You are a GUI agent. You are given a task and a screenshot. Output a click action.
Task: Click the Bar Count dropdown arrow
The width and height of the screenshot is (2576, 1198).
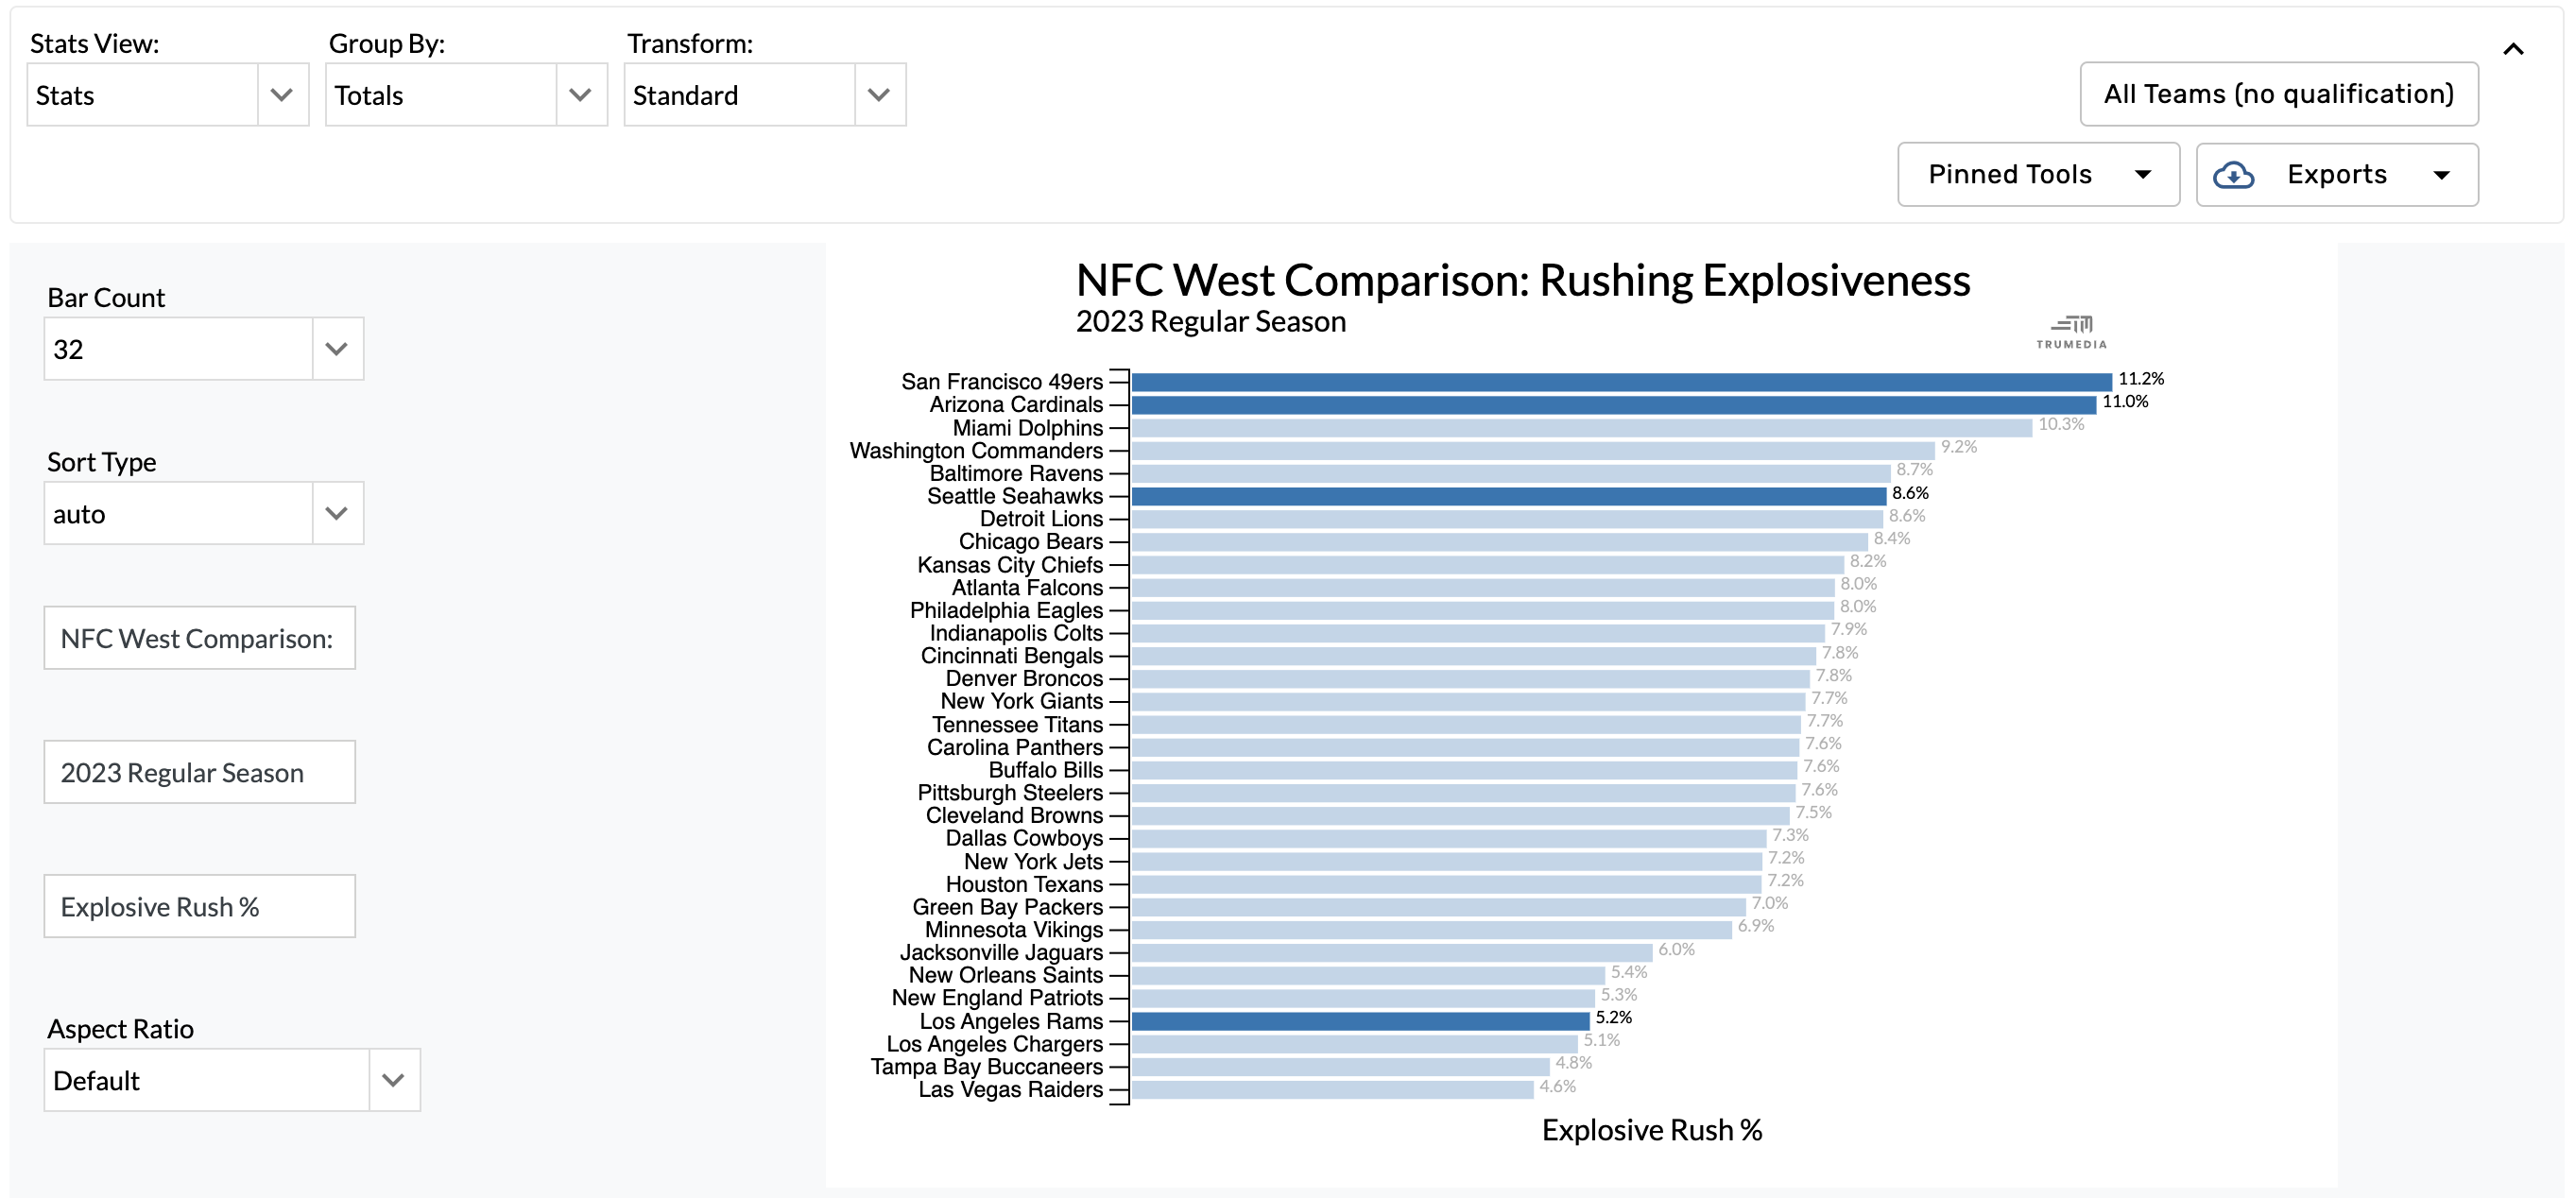tap(336, 348)
